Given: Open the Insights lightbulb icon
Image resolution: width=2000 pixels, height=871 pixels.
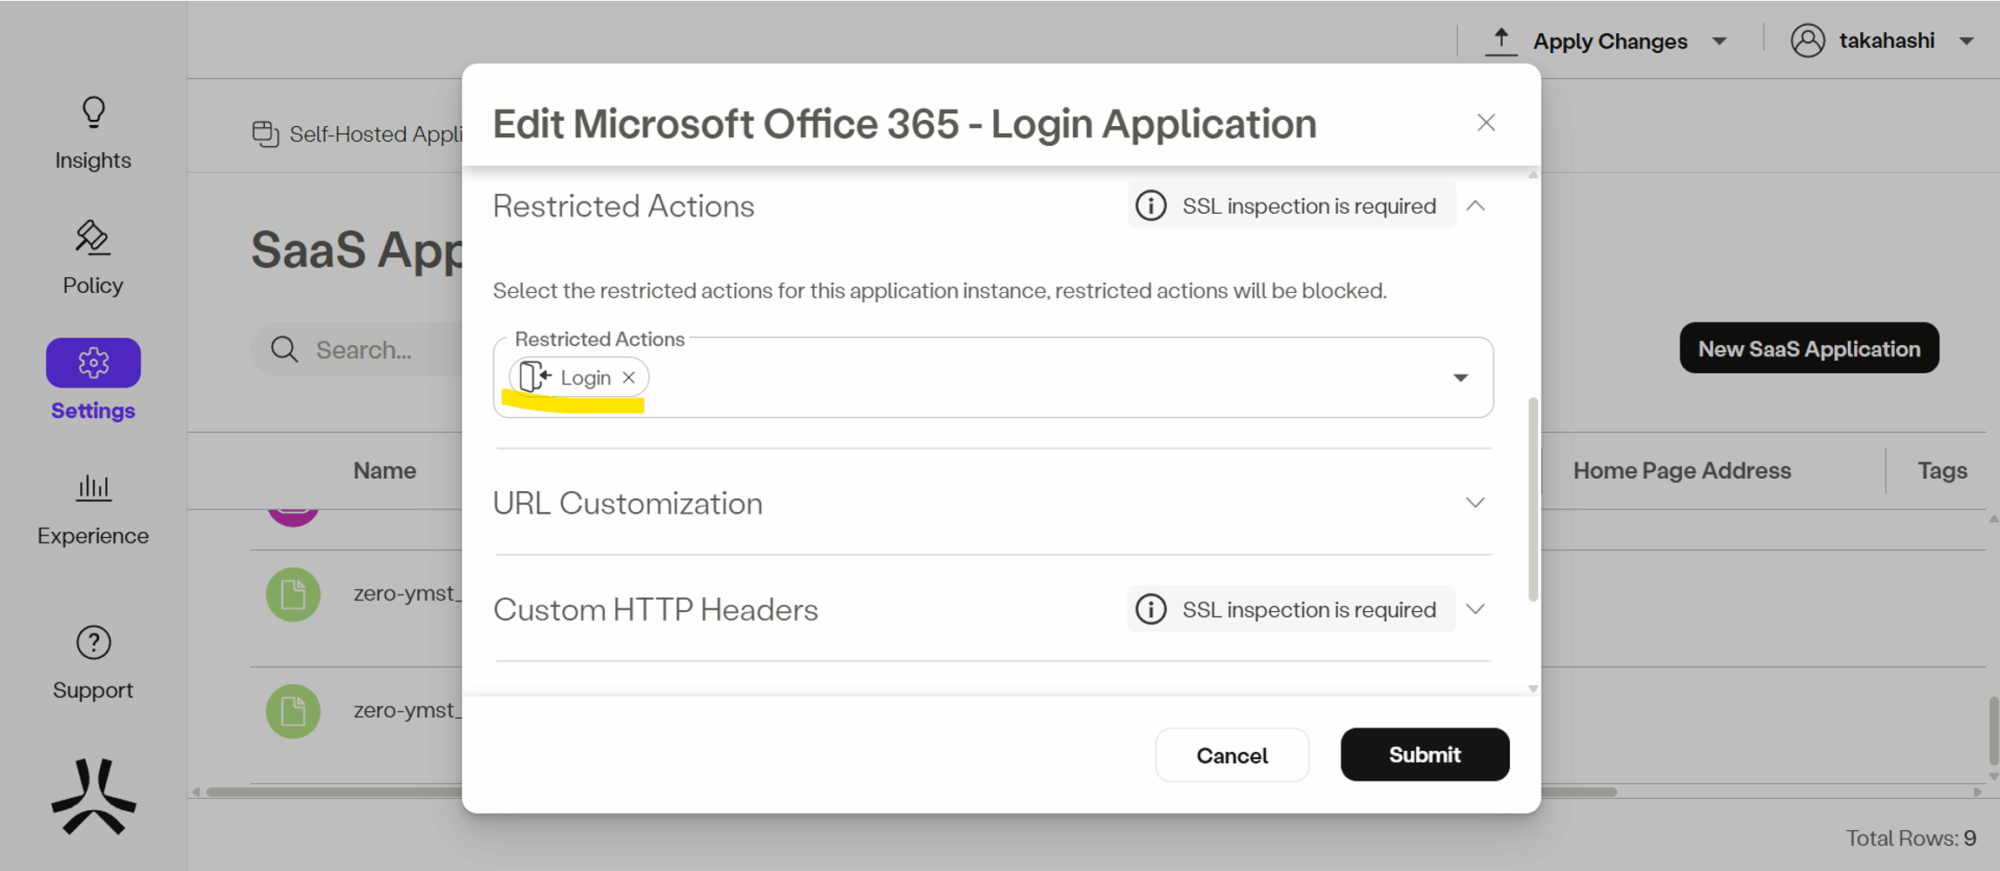Looking at the screenshot, I should coord(93,113).
